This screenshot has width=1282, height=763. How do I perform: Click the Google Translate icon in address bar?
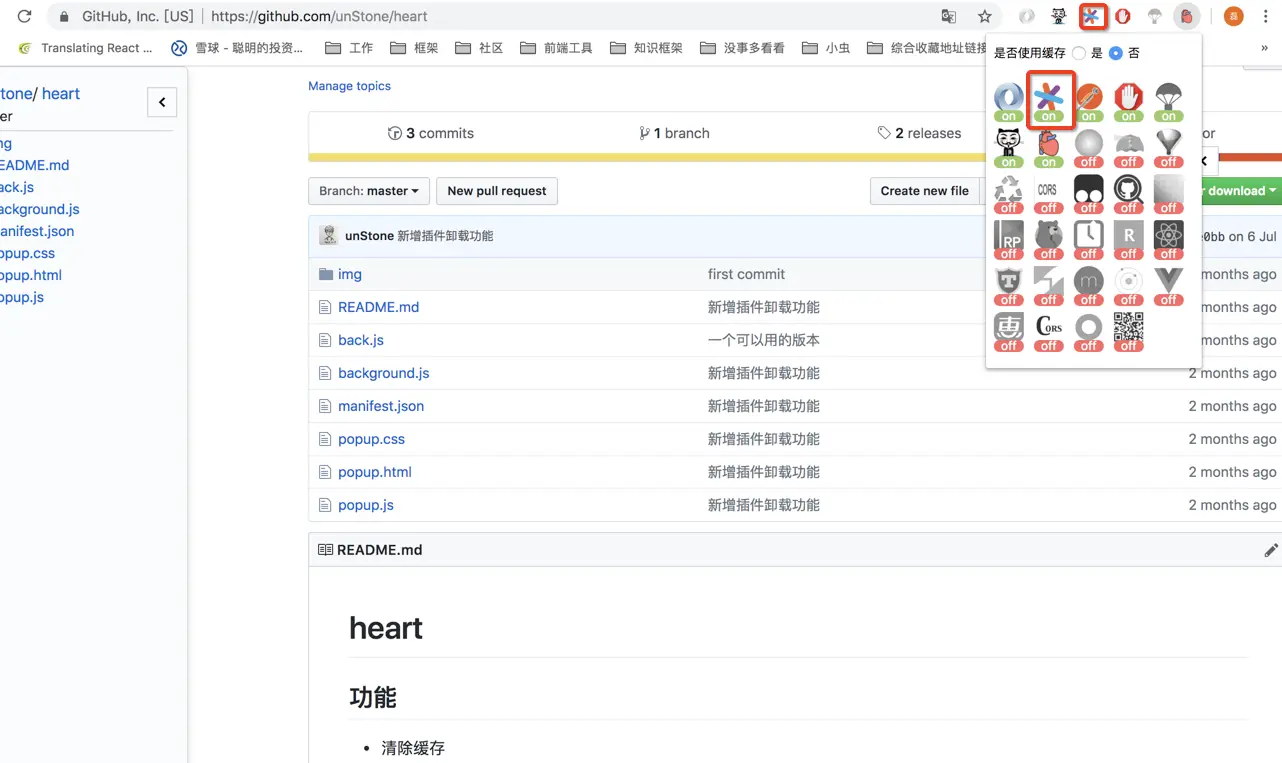click(x=949, y=16)
